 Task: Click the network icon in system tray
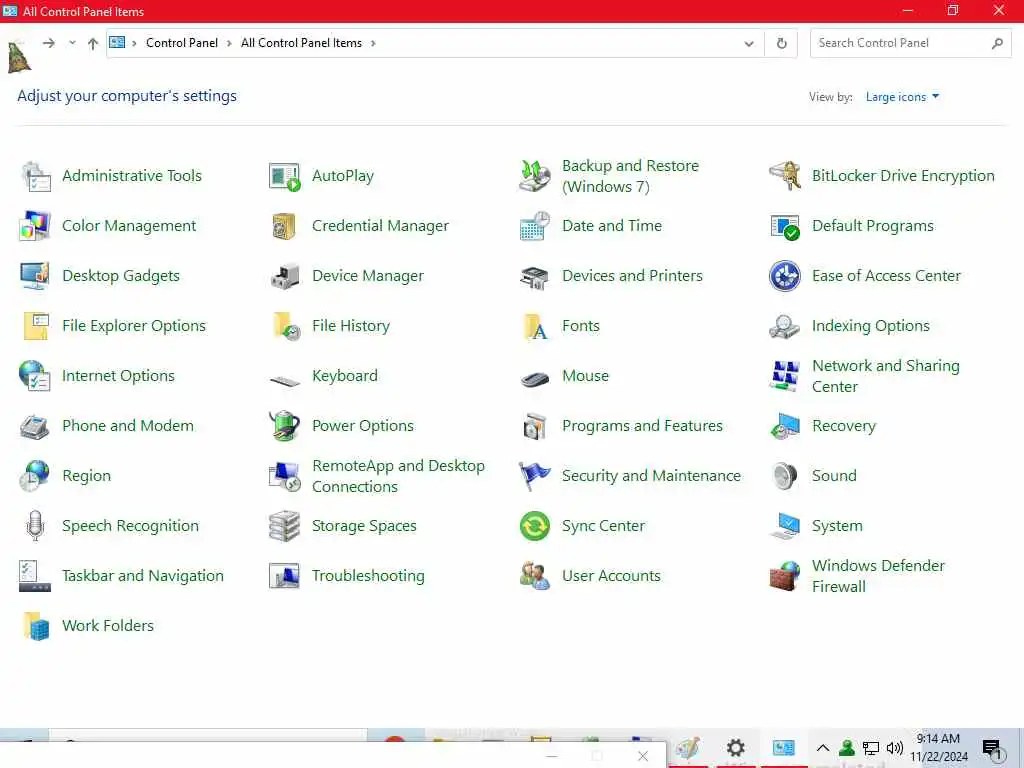click(871, 748)
